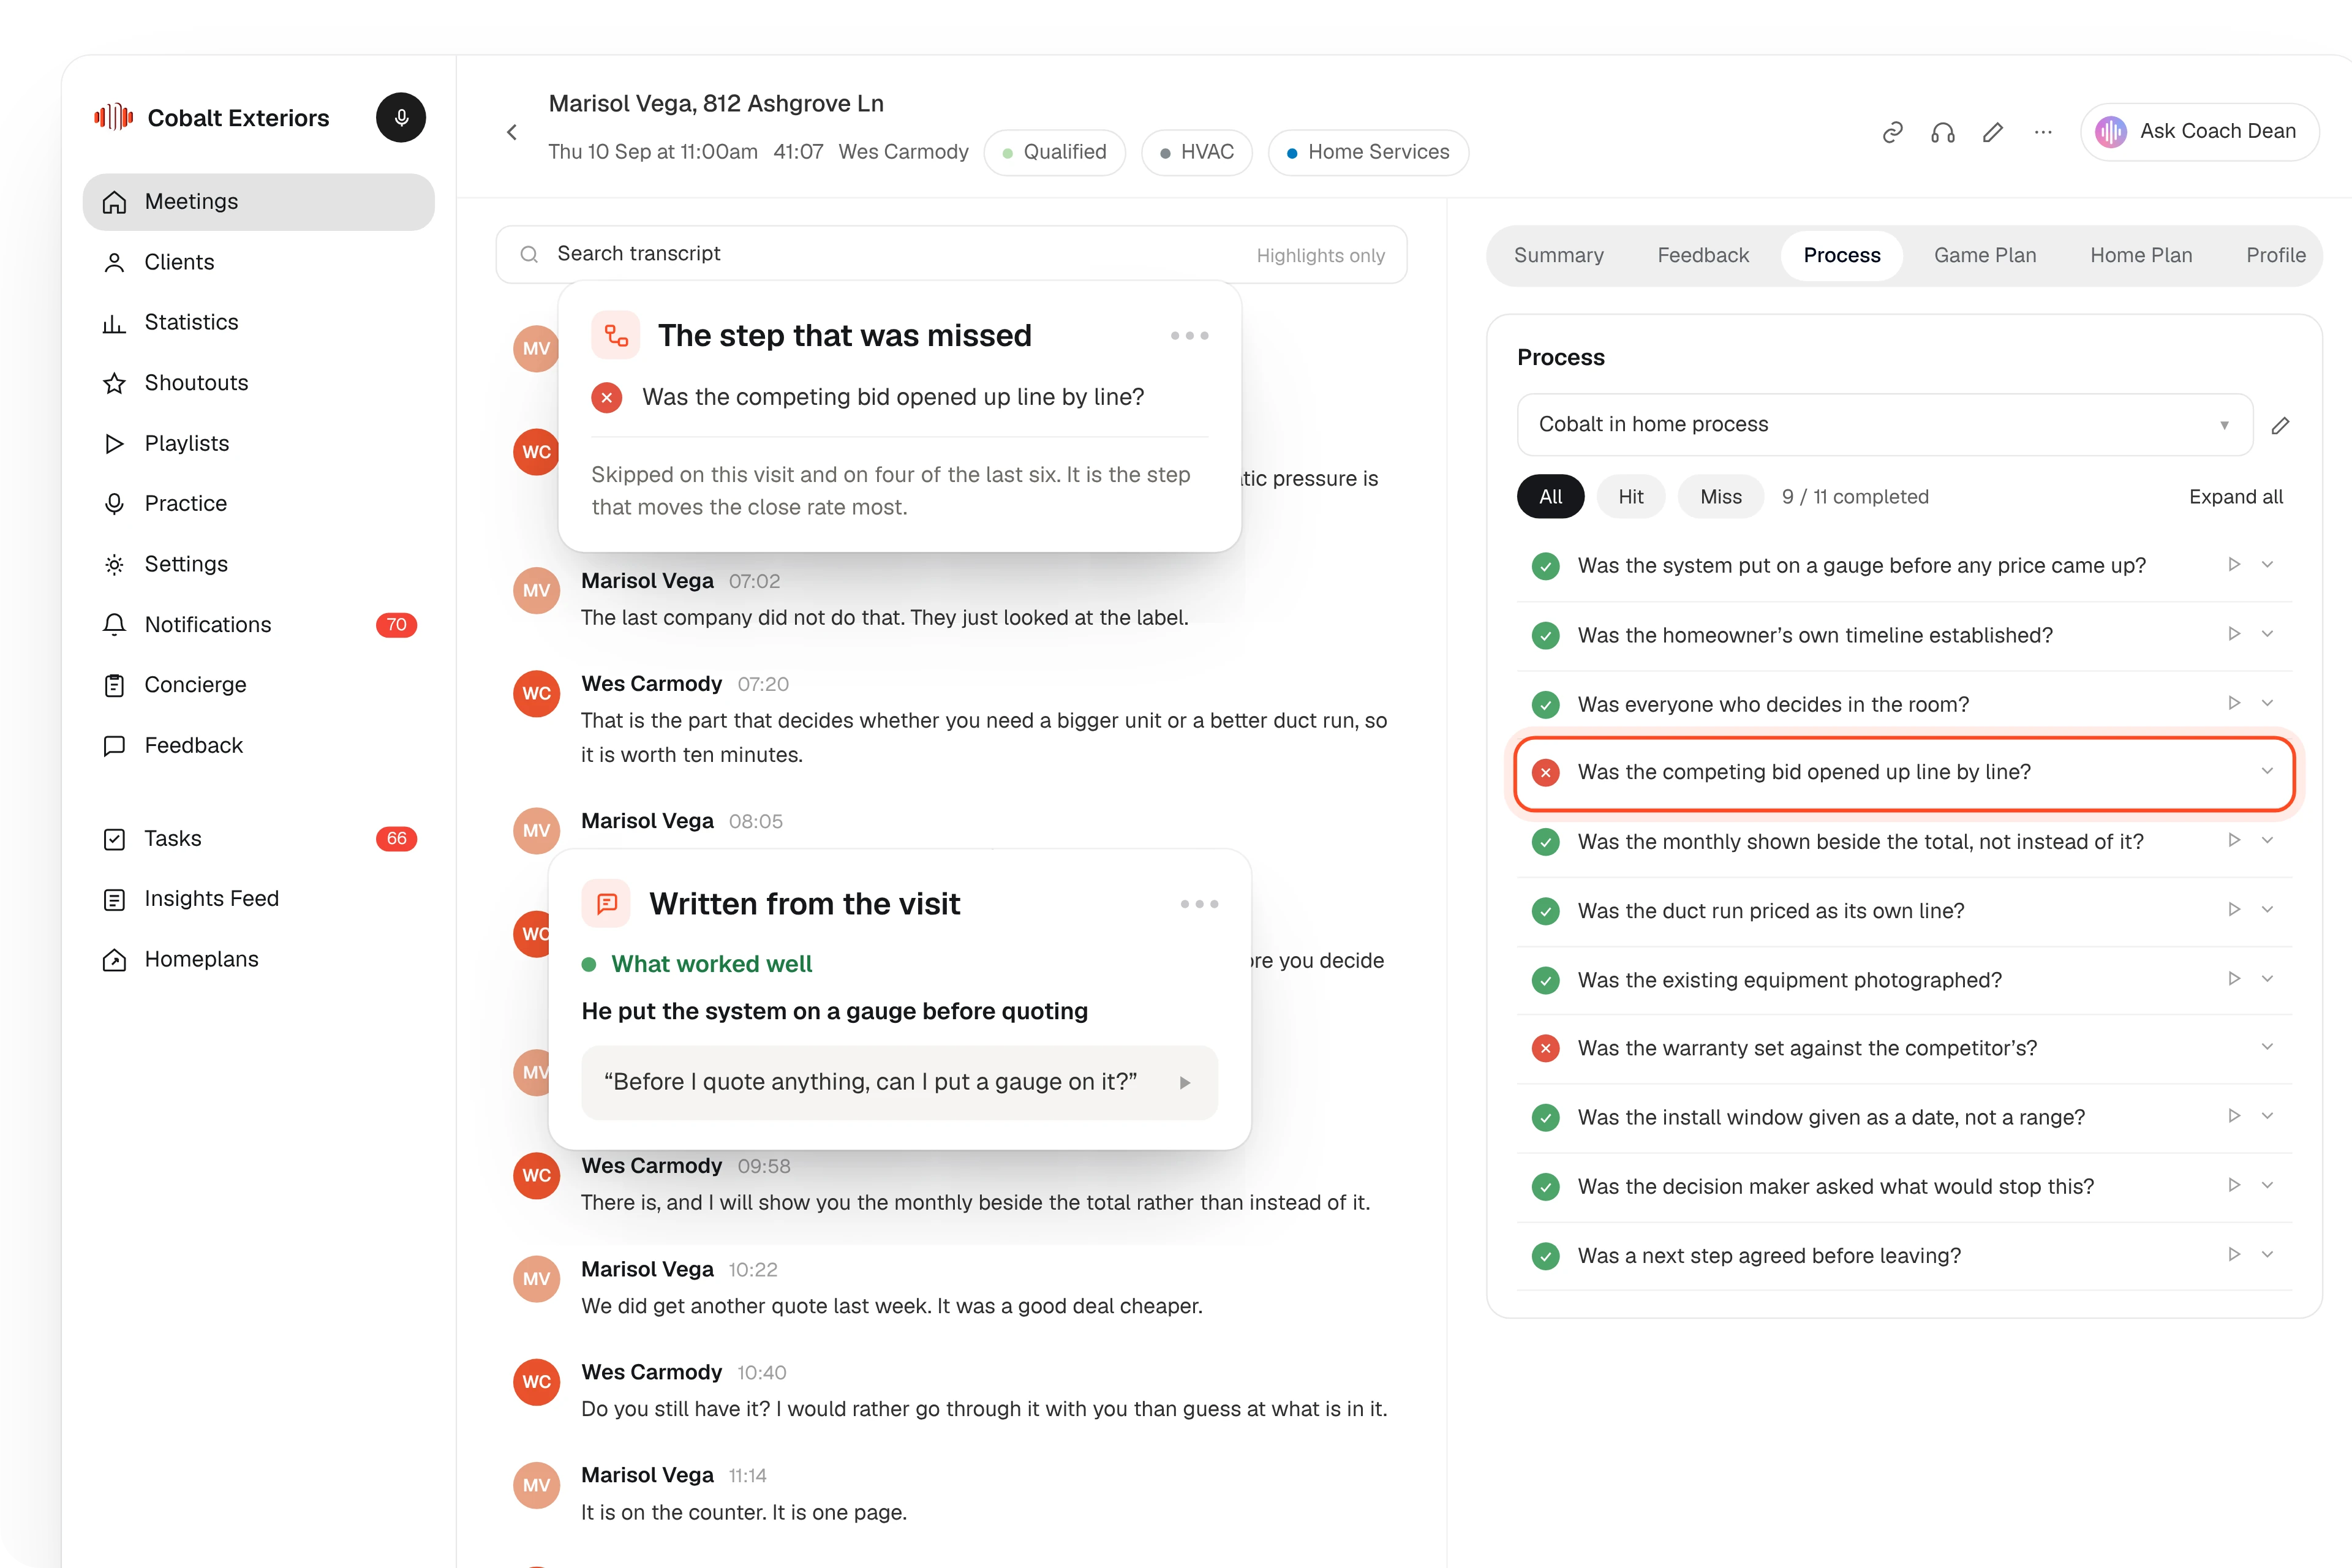The image size is (2352, 1568).
Task: Play the 'Before I quote anything' clip
Action: [1185, 1082]
